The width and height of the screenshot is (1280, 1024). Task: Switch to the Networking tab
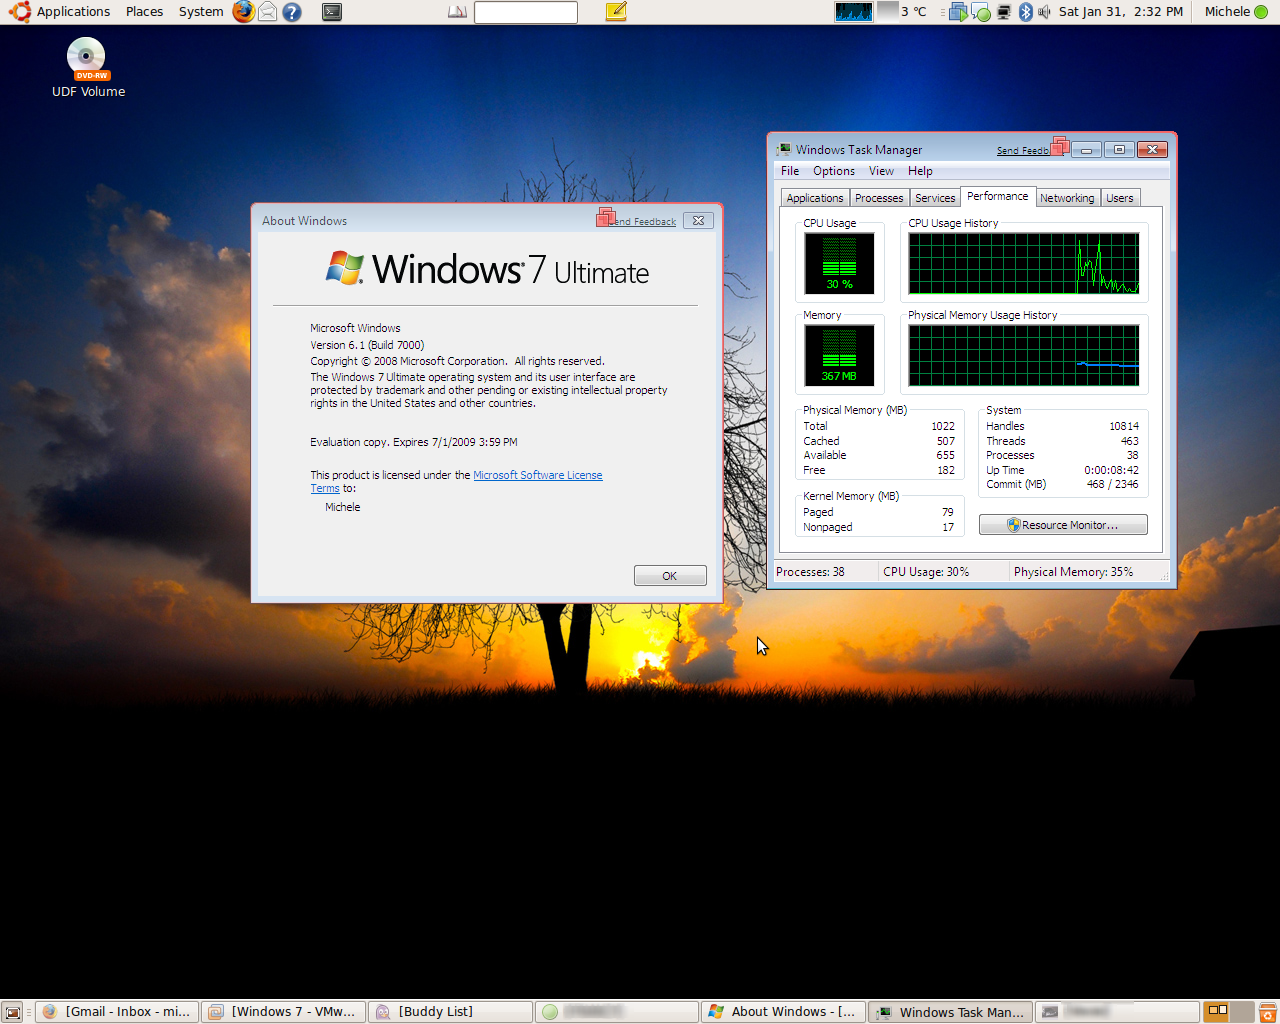tap(1067, 198)
